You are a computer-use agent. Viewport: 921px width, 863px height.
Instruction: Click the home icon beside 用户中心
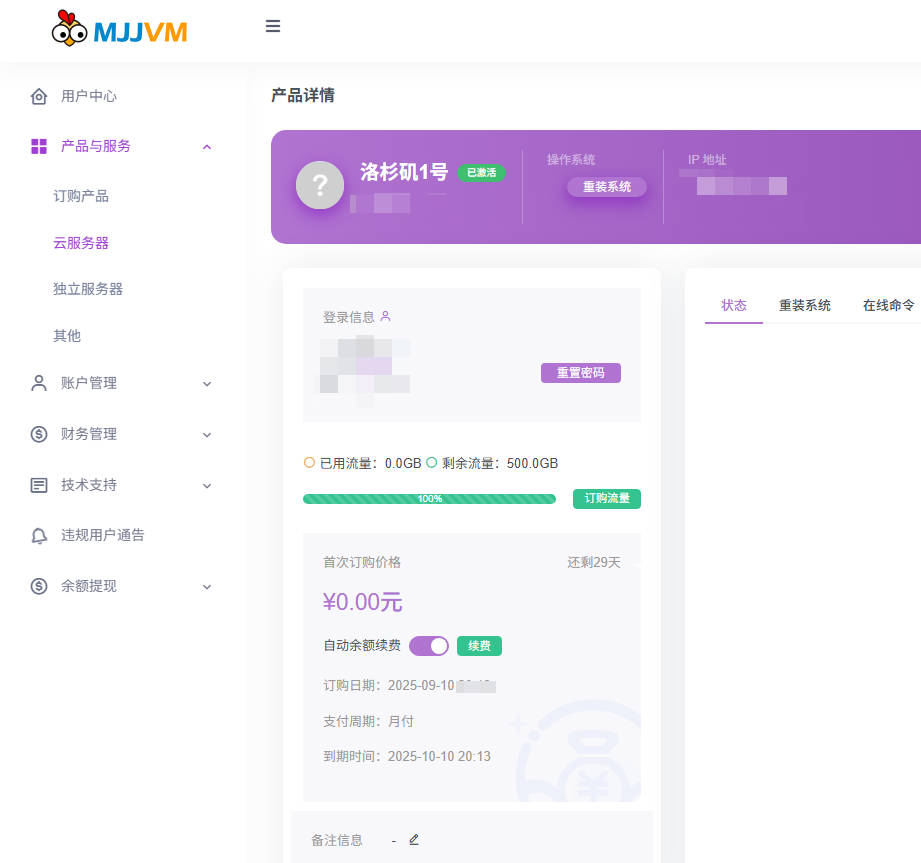[39, 97]
